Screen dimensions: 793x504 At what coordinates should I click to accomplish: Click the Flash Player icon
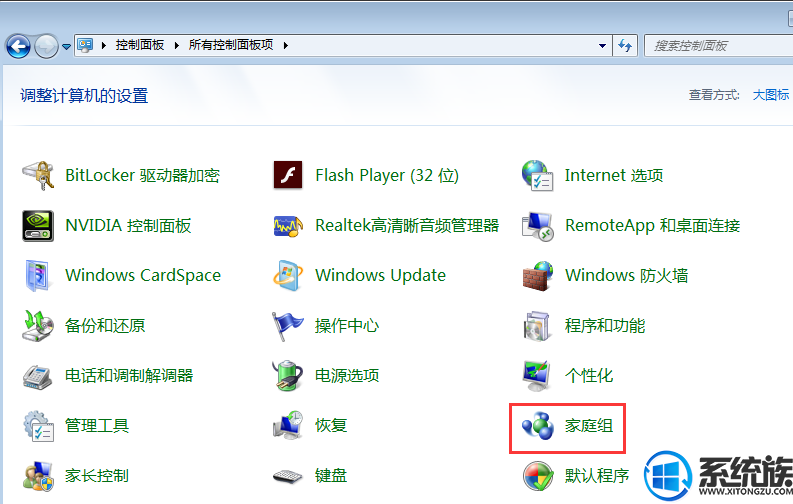[288, 175]
